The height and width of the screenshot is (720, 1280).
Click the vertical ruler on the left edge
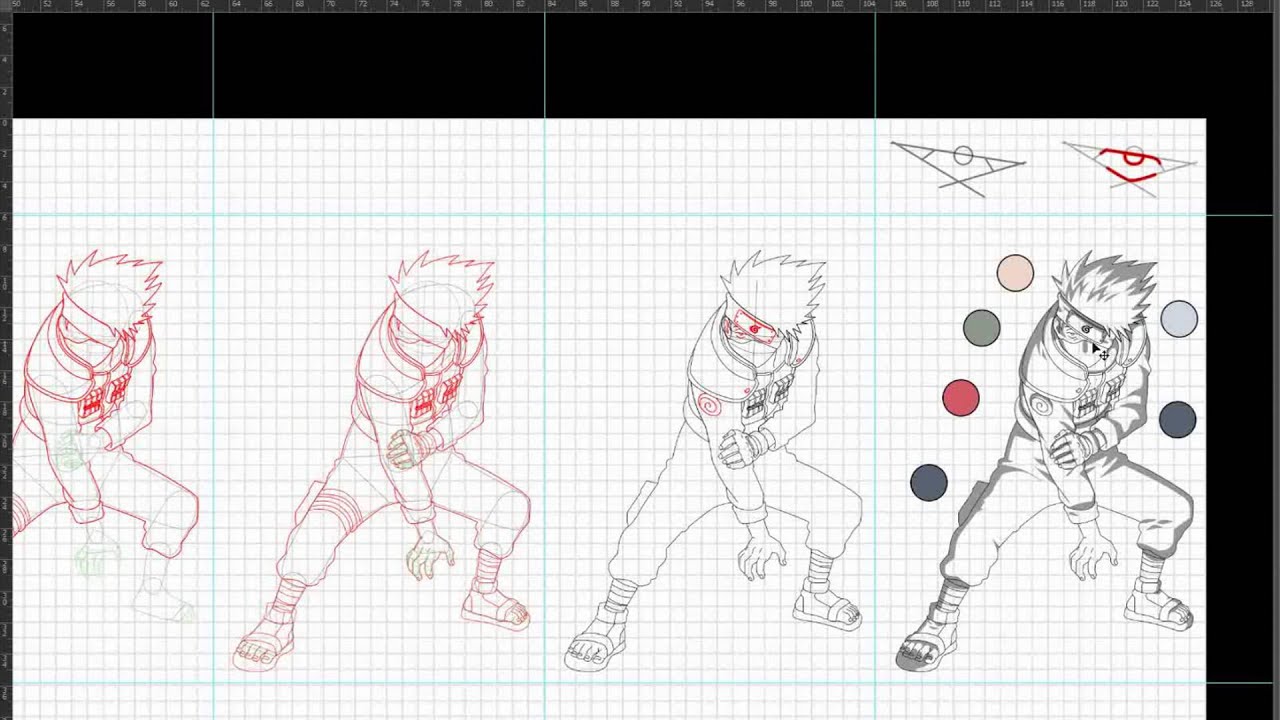coord(5,365)
